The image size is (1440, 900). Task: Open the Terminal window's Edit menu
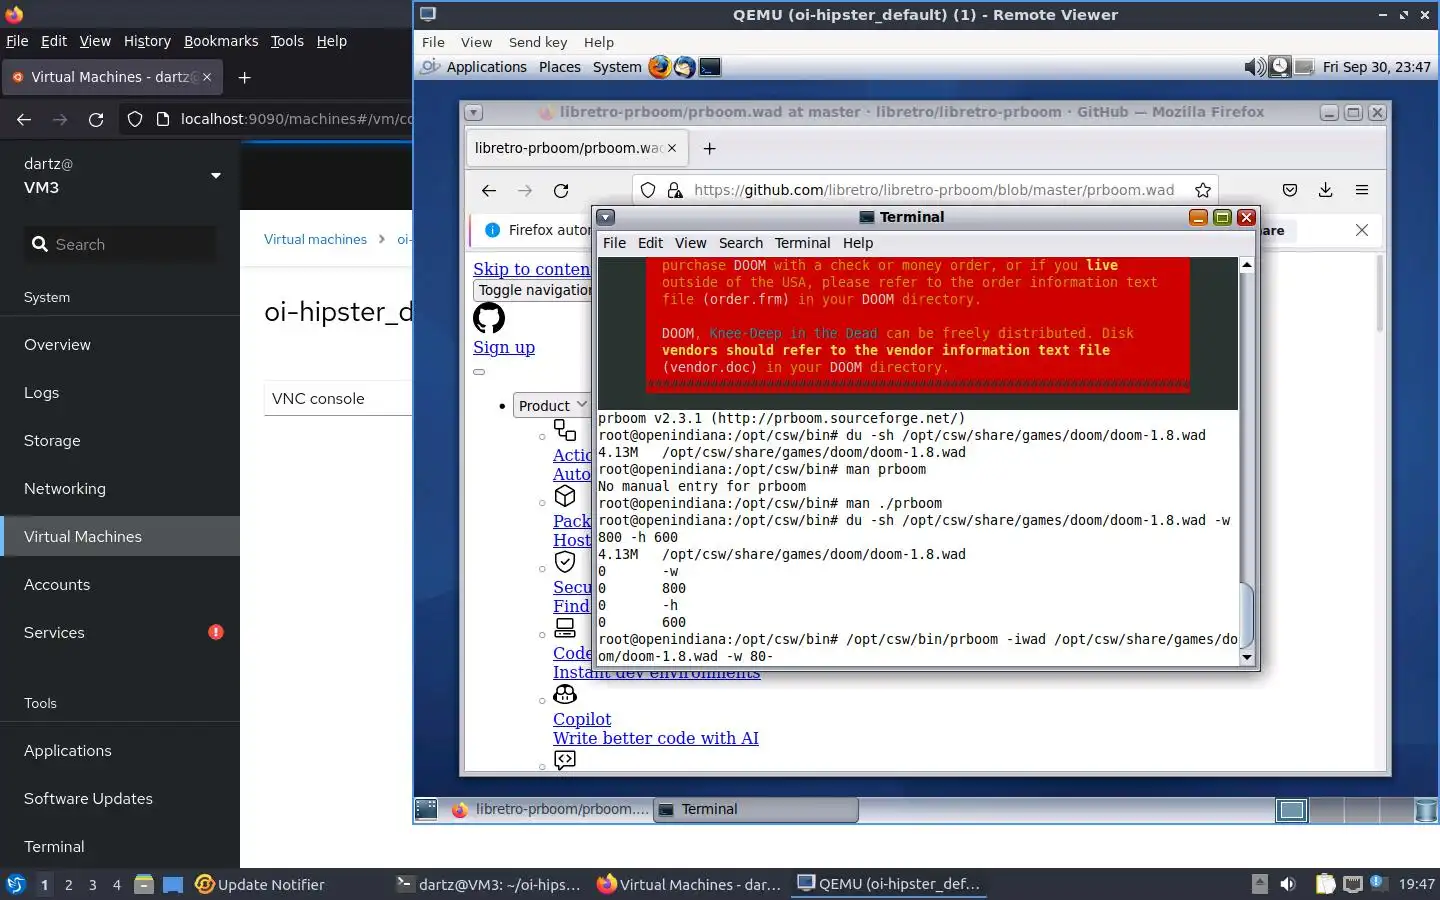tap(650, 243)
